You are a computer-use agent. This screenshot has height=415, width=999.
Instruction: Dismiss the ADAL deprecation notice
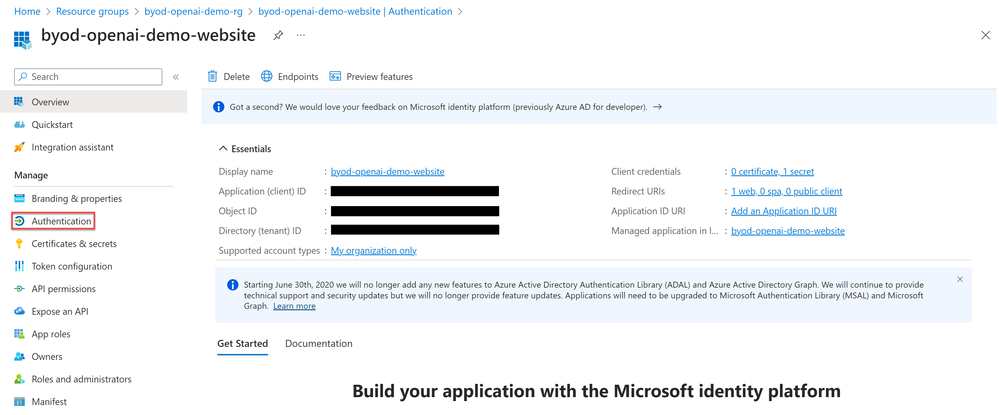click(960, 279)
